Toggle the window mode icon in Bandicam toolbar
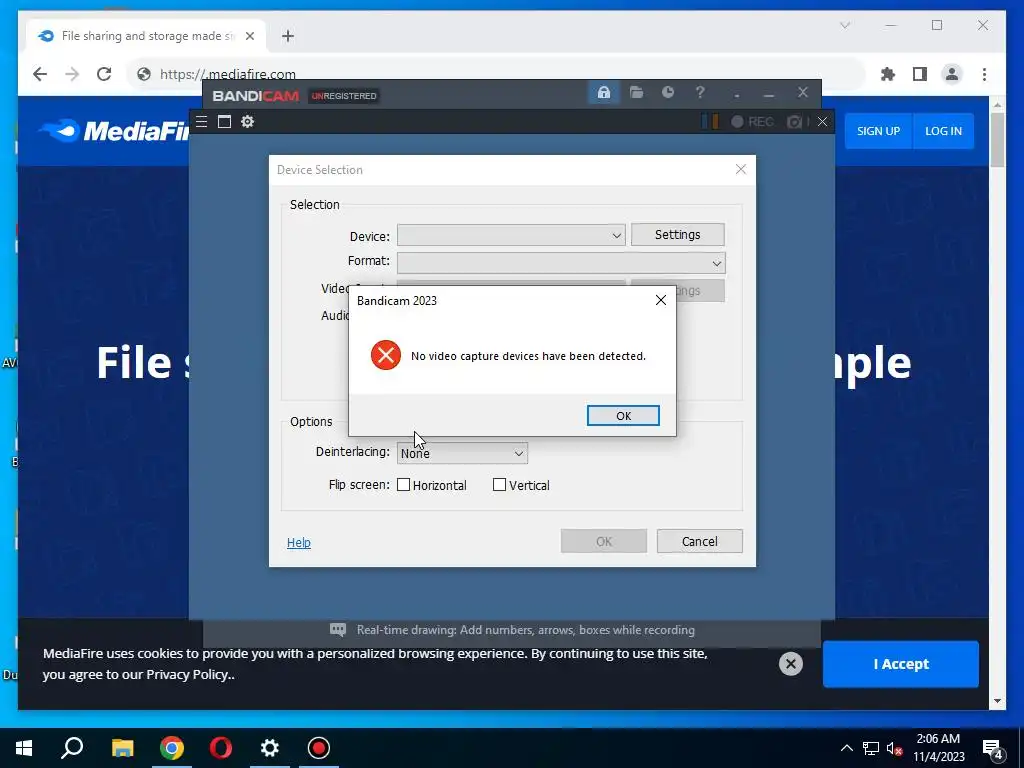 (224, 121)
